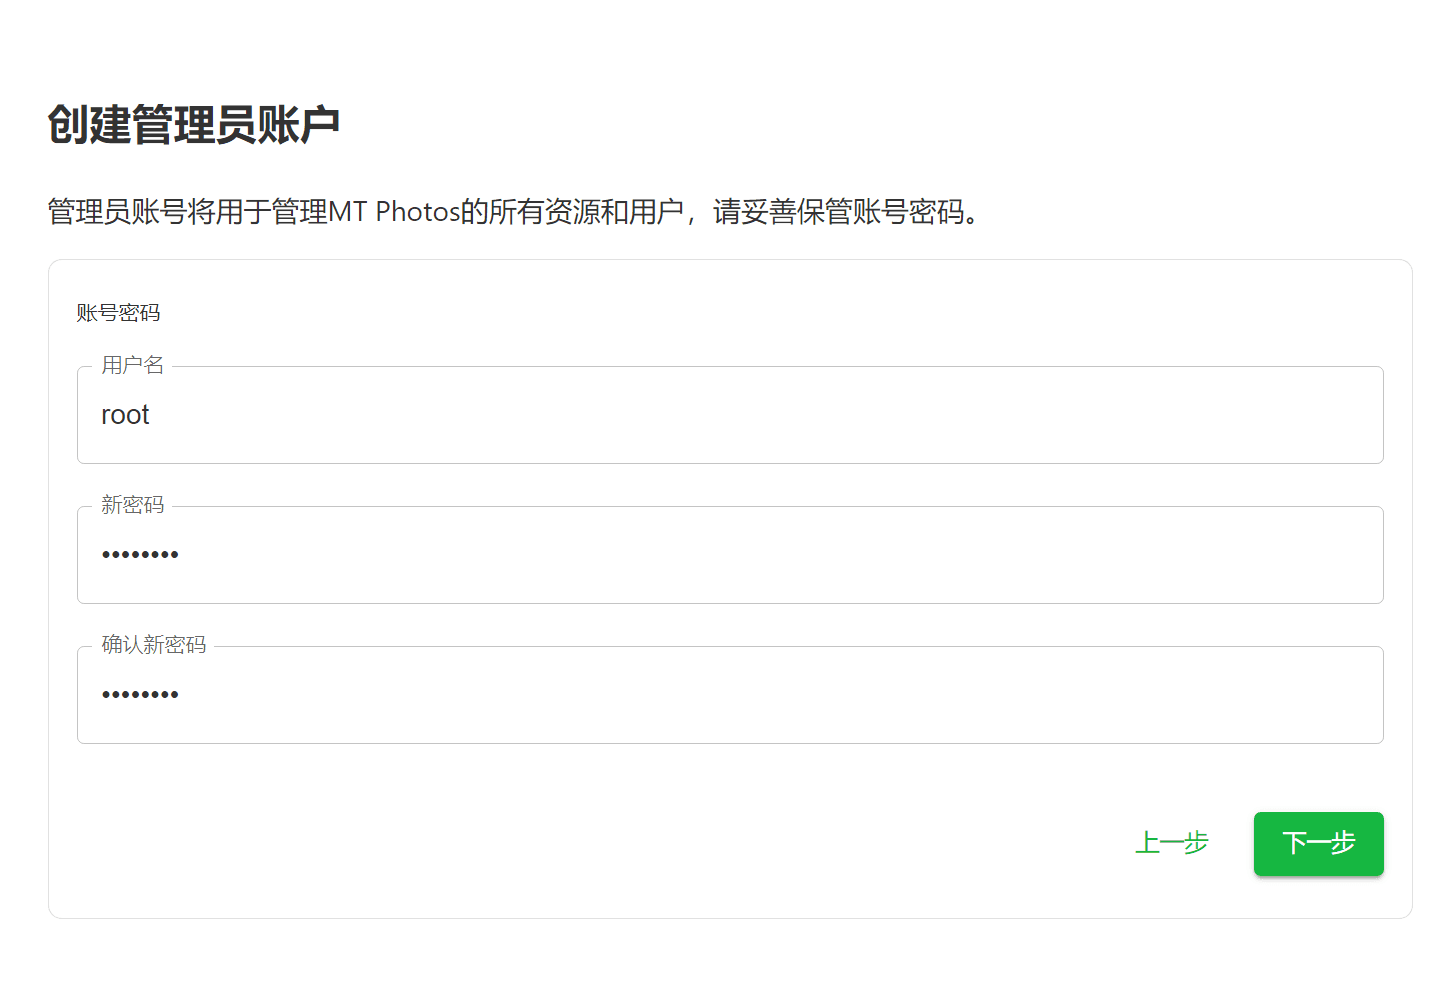This screenshot has width=1456, height=986.
Task: Click the 确认新密码 floating label
Action: 153,645
